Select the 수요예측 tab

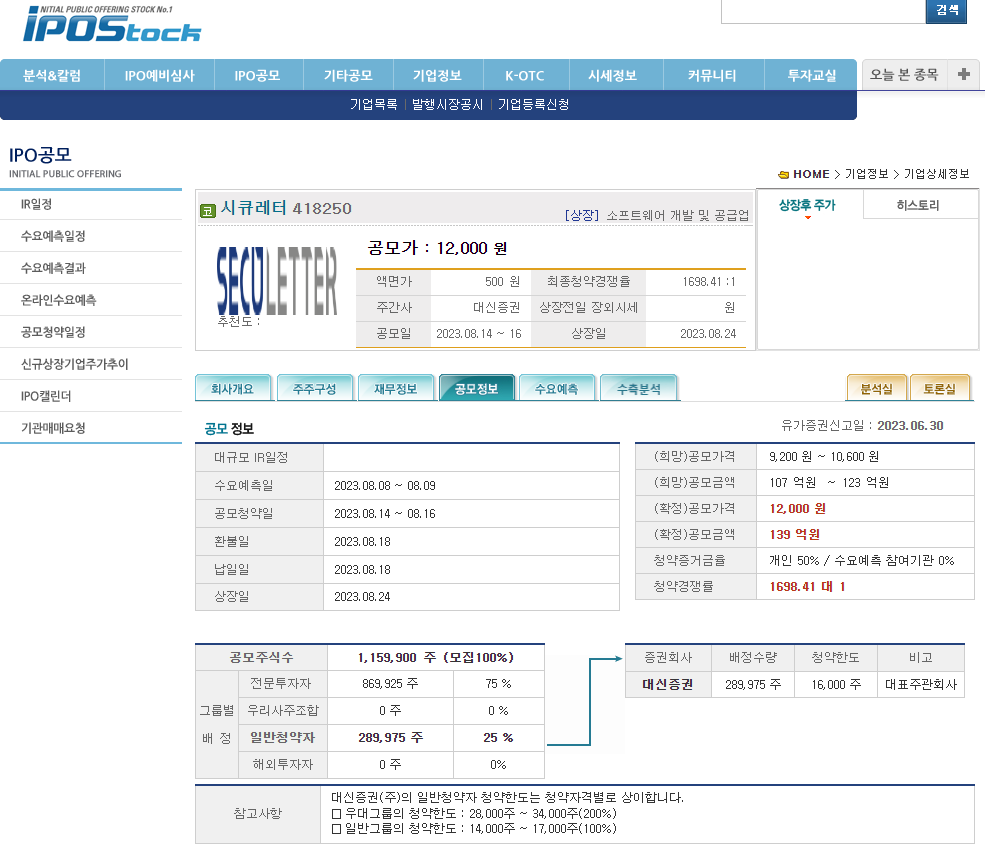(x=557, y=388)
